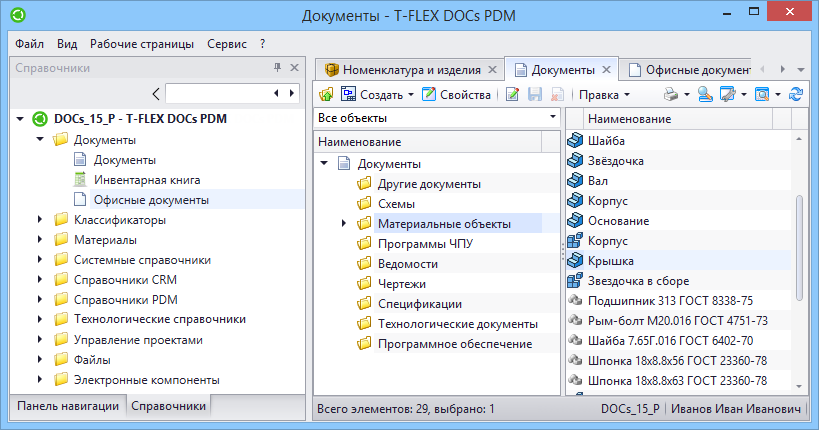The image size is (819, 430).
Task: Expand the Управление проектами folder
Action: click(x=40, y=340)
